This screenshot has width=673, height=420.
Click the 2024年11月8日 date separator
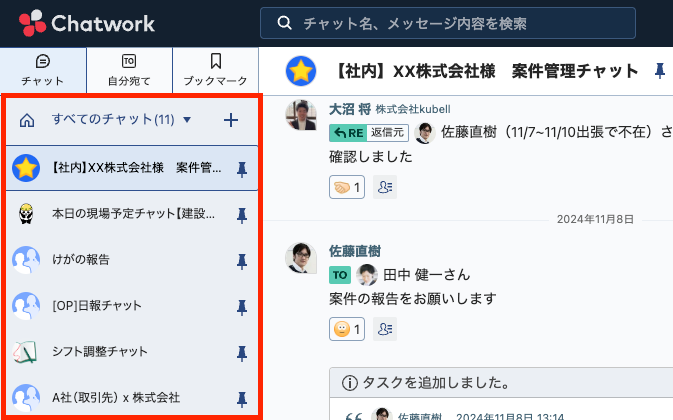click(595, 219)
